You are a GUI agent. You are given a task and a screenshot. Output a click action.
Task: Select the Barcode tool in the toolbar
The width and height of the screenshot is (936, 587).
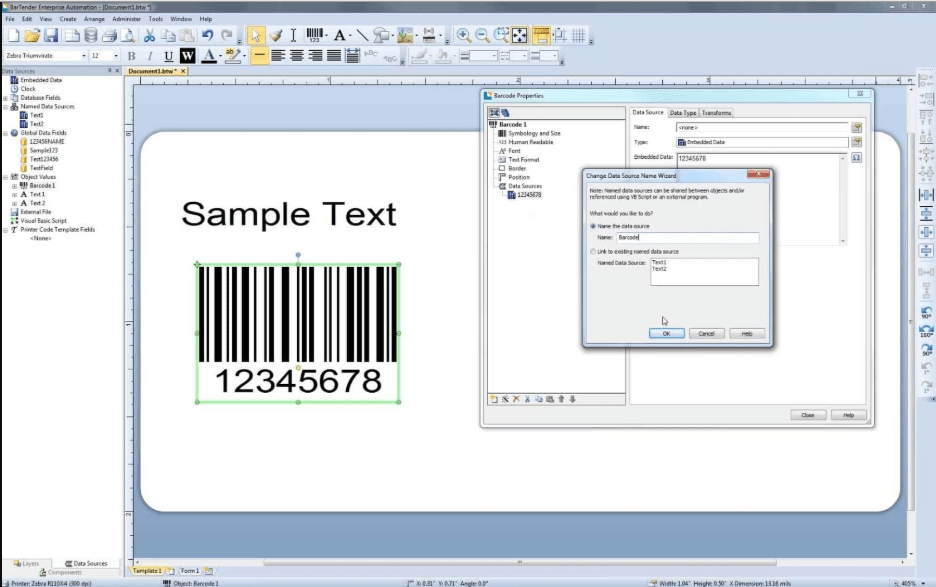pyautogui.click(x=315, y=35)
